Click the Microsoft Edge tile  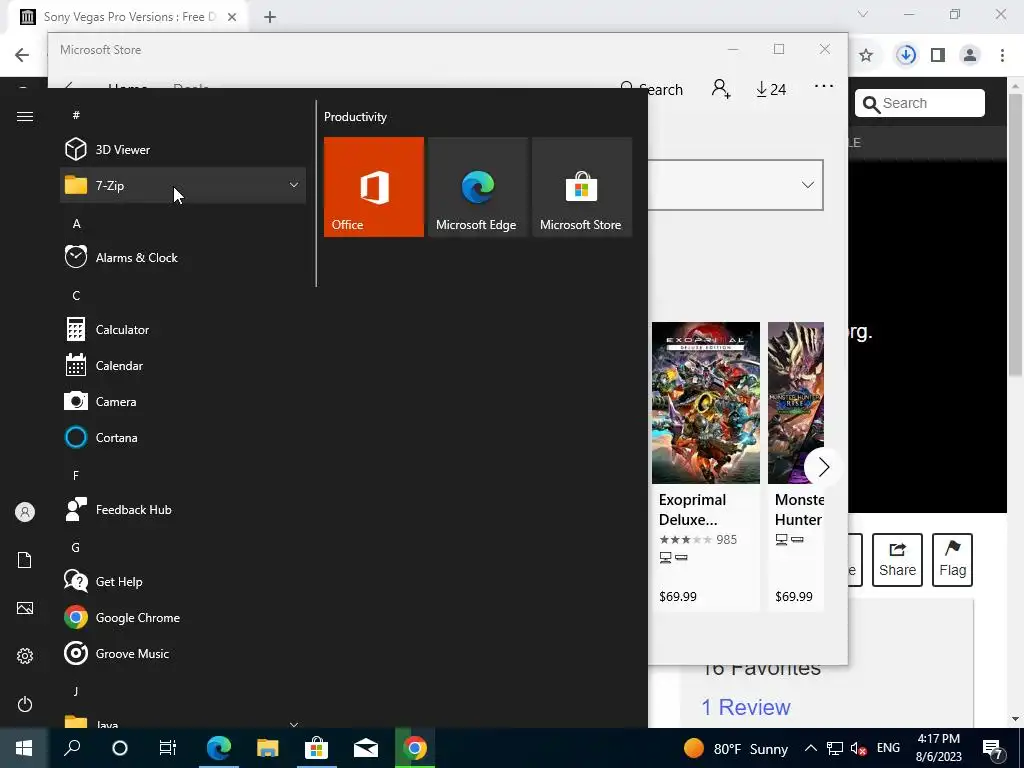point(477,187)
